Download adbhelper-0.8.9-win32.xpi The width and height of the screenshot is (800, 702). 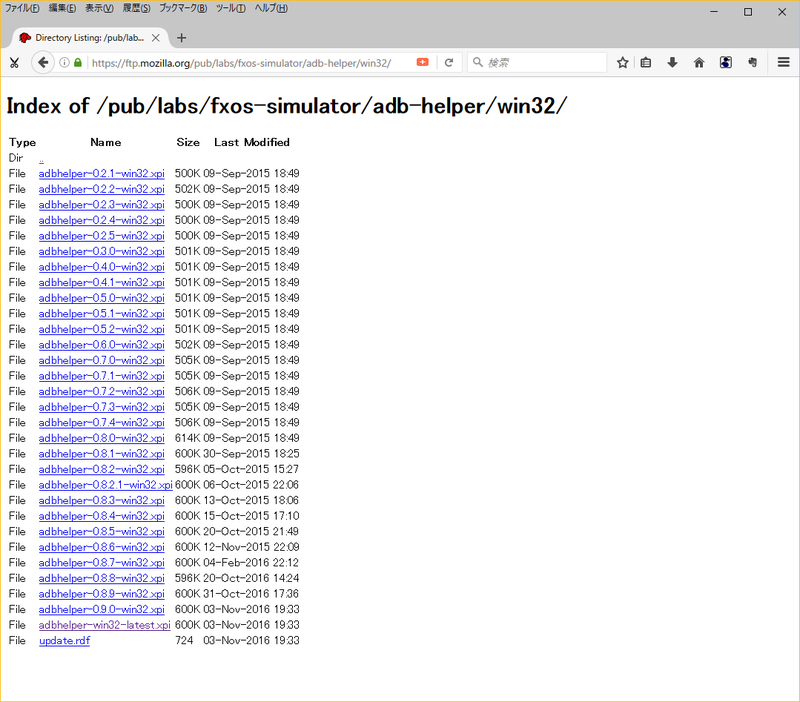(102, 594)
